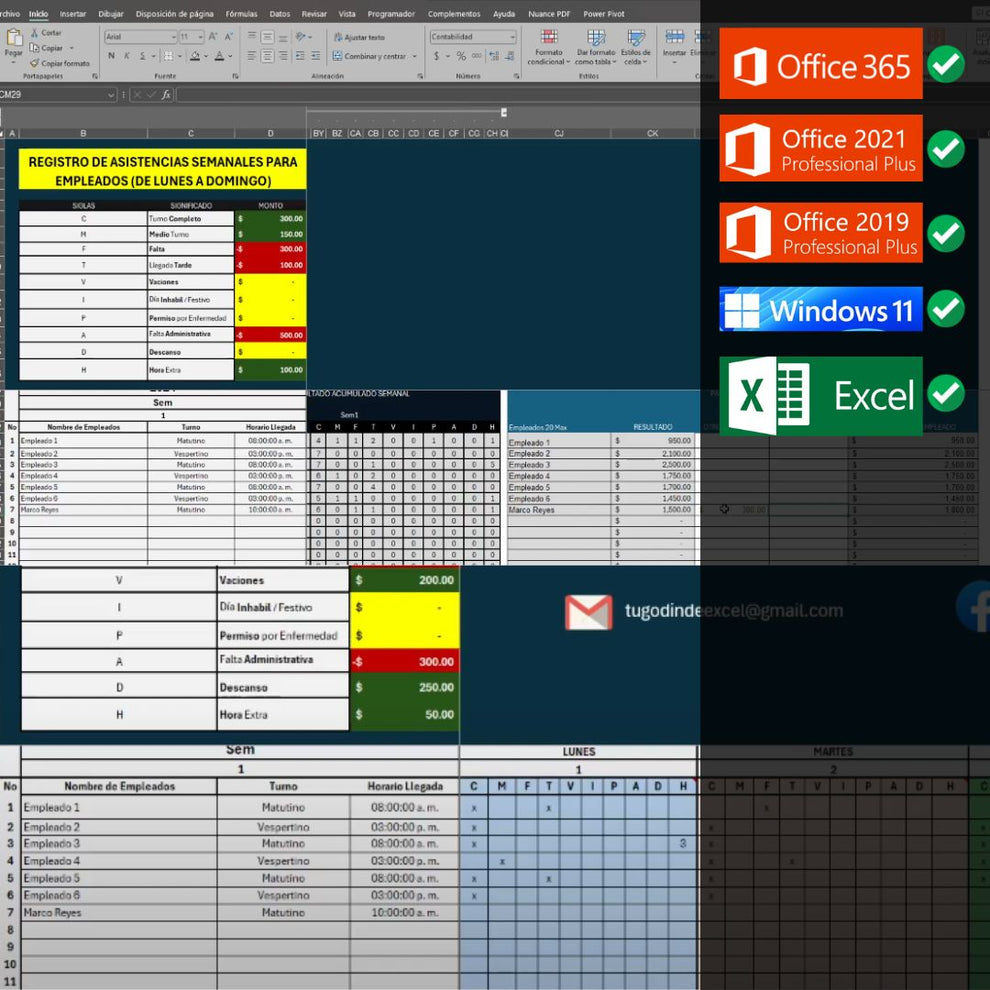Click the increase font size icon

[212, 37]
